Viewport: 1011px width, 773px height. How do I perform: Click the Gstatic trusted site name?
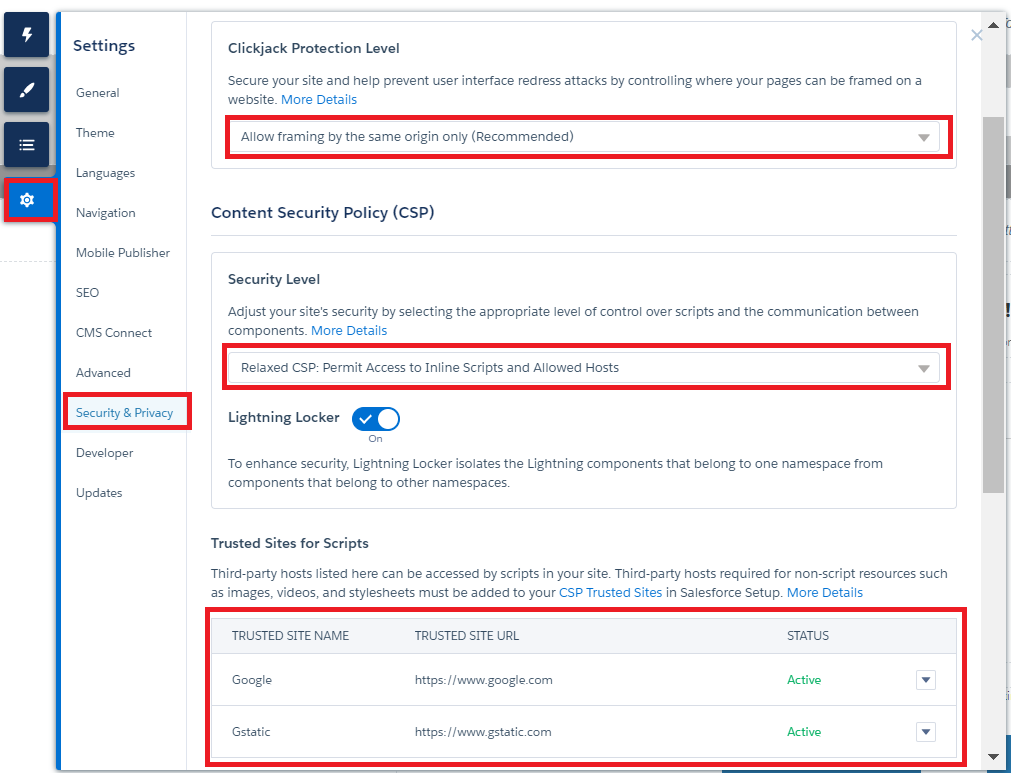coord(251,732)
